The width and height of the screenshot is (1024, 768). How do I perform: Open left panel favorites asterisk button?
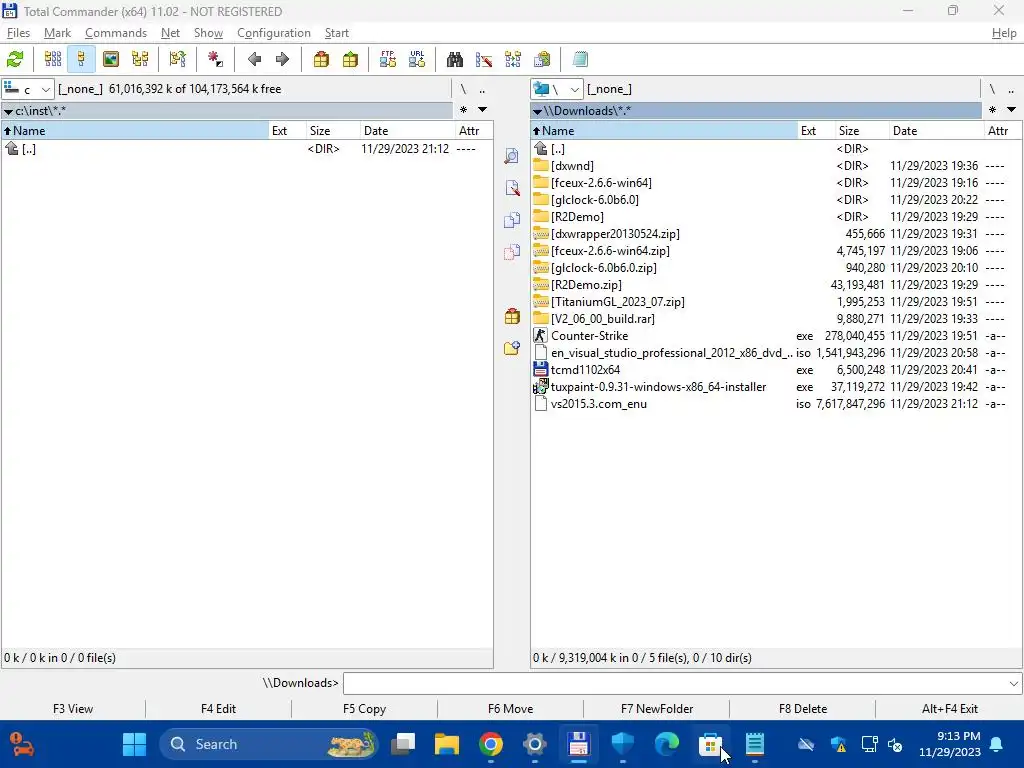coord(463,110)
